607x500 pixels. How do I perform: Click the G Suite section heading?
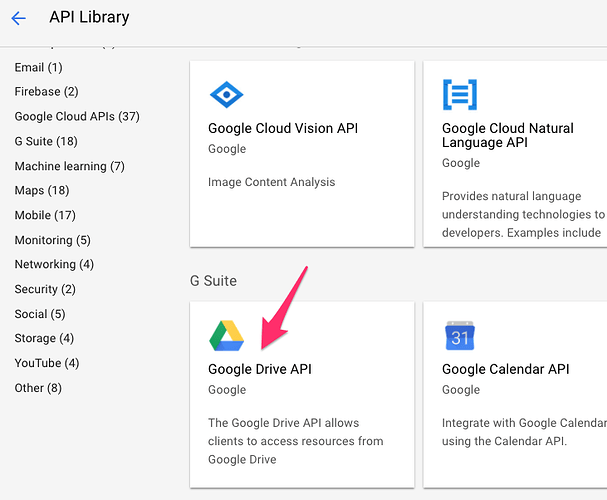click(213, 281)
